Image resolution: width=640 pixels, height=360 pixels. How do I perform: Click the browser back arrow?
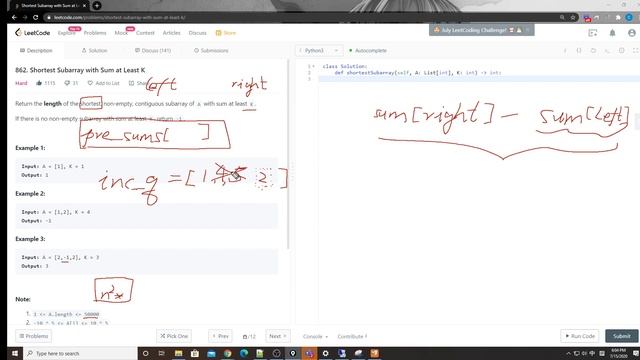coord(14,18)
